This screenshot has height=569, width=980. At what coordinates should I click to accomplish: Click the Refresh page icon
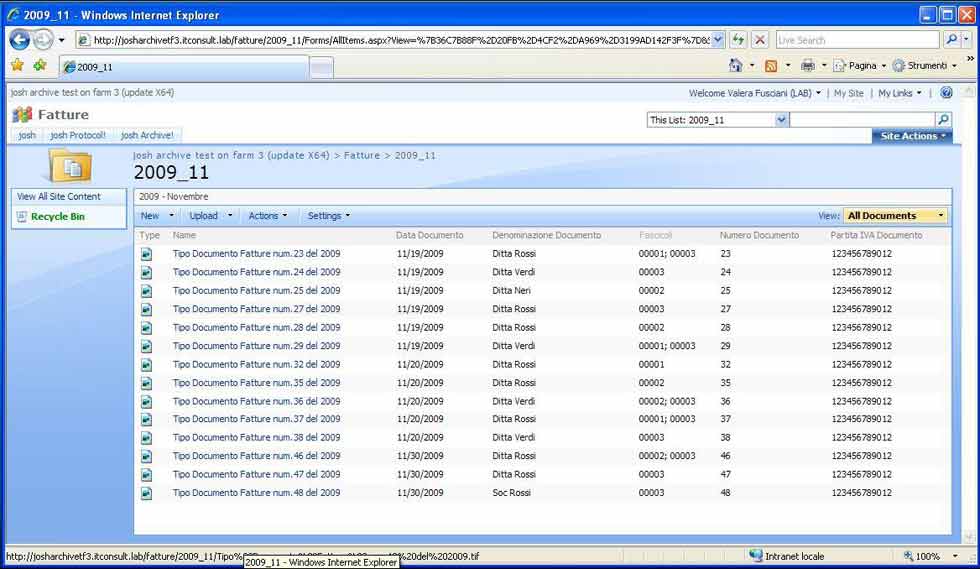tap(738, 40)
